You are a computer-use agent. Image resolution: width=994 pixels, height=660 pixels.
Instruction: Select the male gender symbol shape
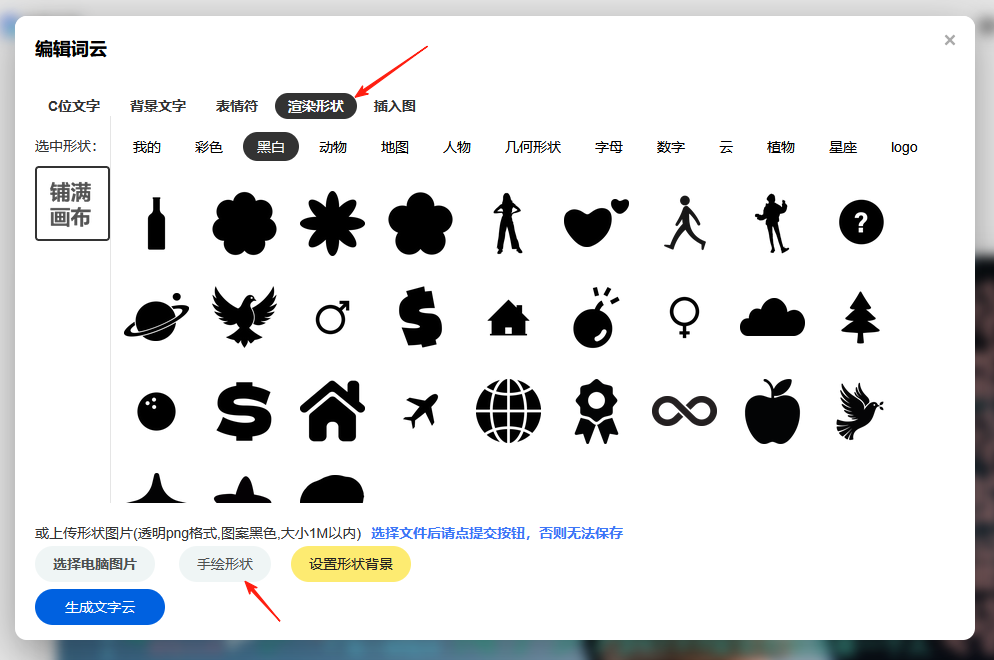click(333, 317)
